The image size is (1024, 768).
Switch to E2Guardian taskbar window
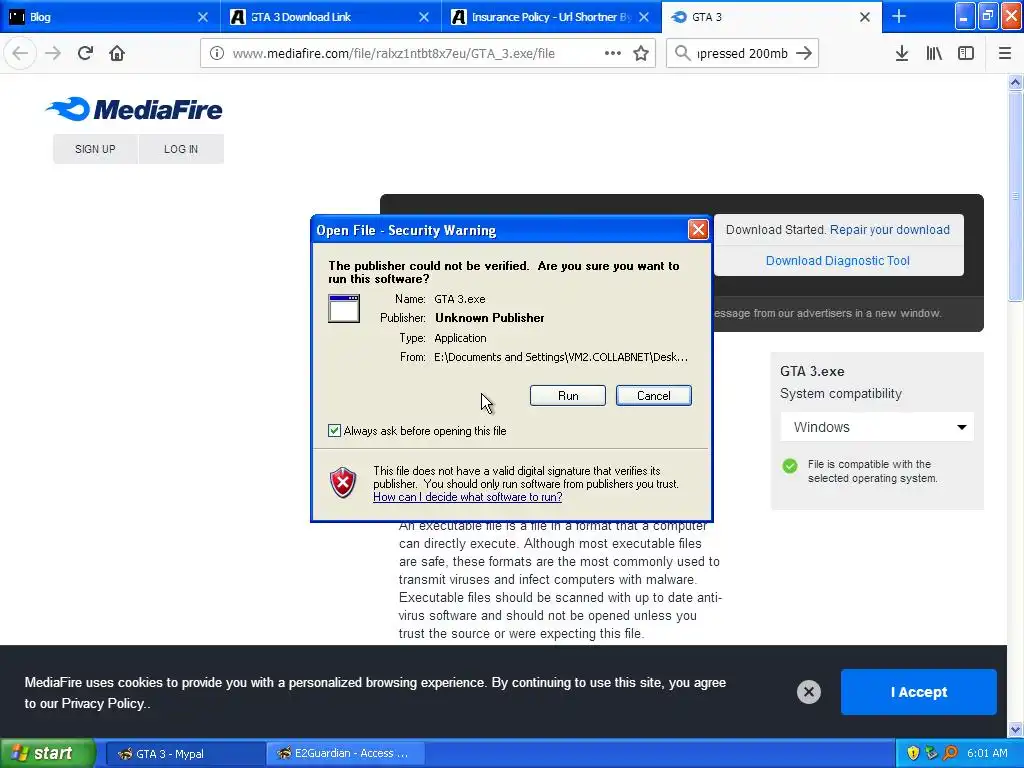345,754
